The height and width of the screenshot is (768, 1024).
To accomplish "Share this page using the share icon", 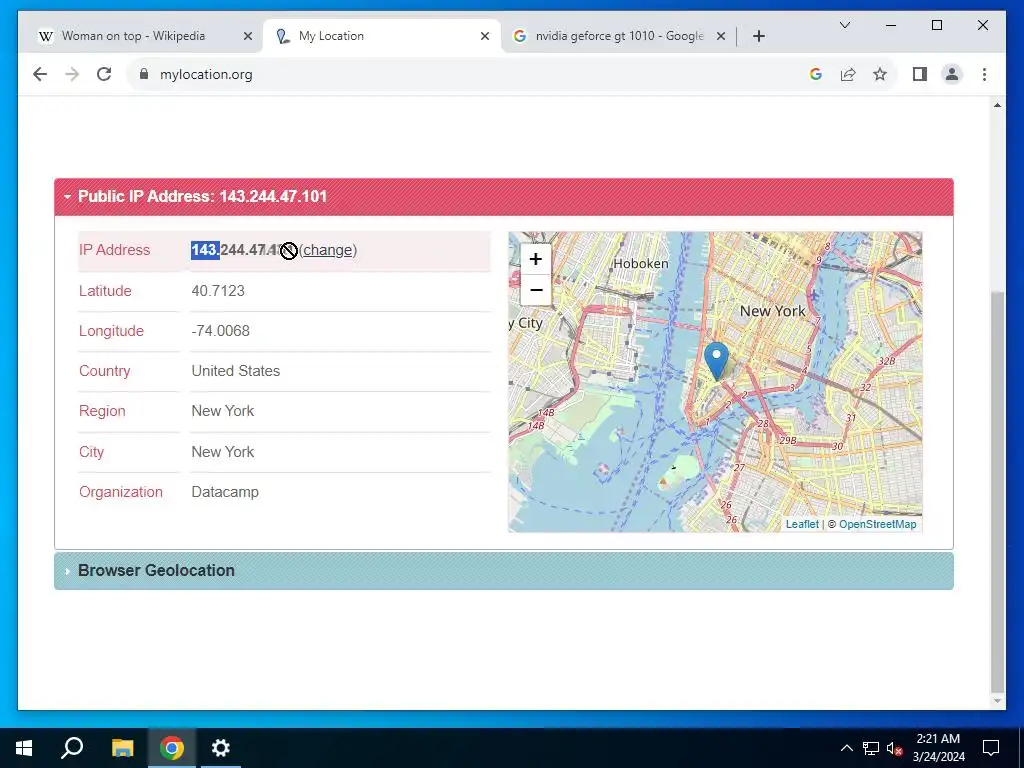I will click(848, 74).
